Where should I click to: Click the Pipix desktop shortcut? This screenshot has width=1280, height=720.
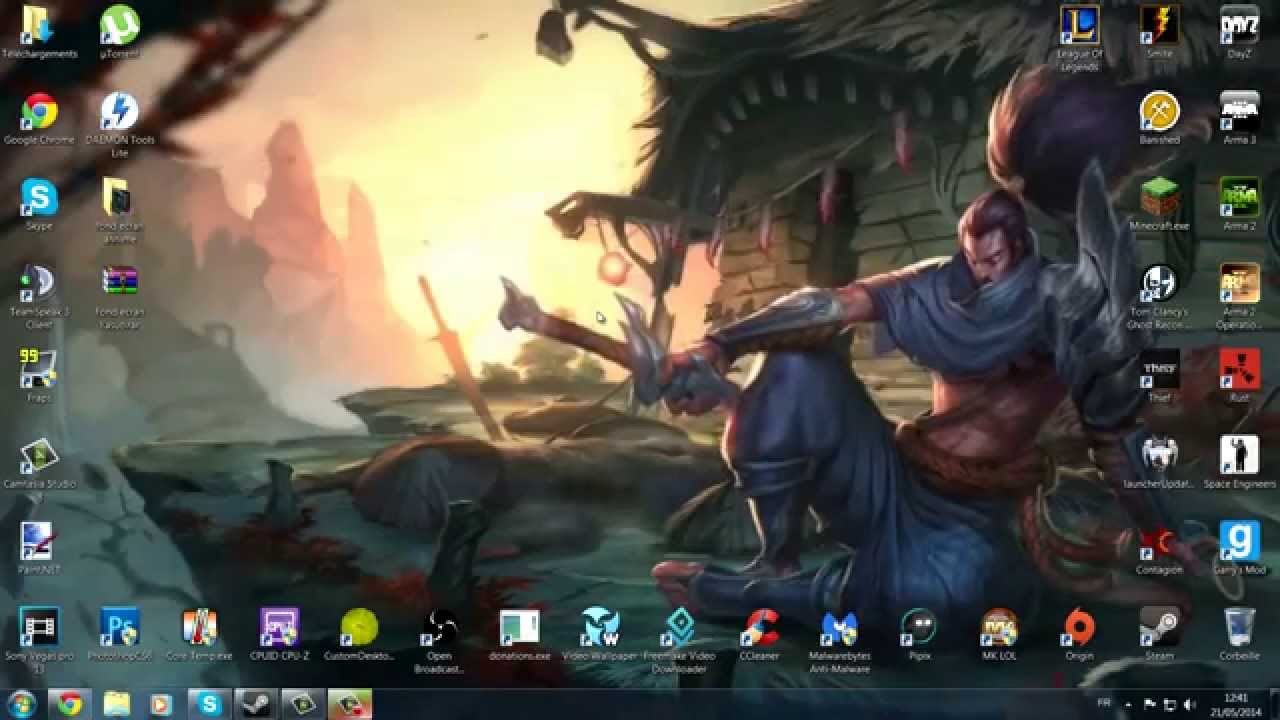point(919,635)
